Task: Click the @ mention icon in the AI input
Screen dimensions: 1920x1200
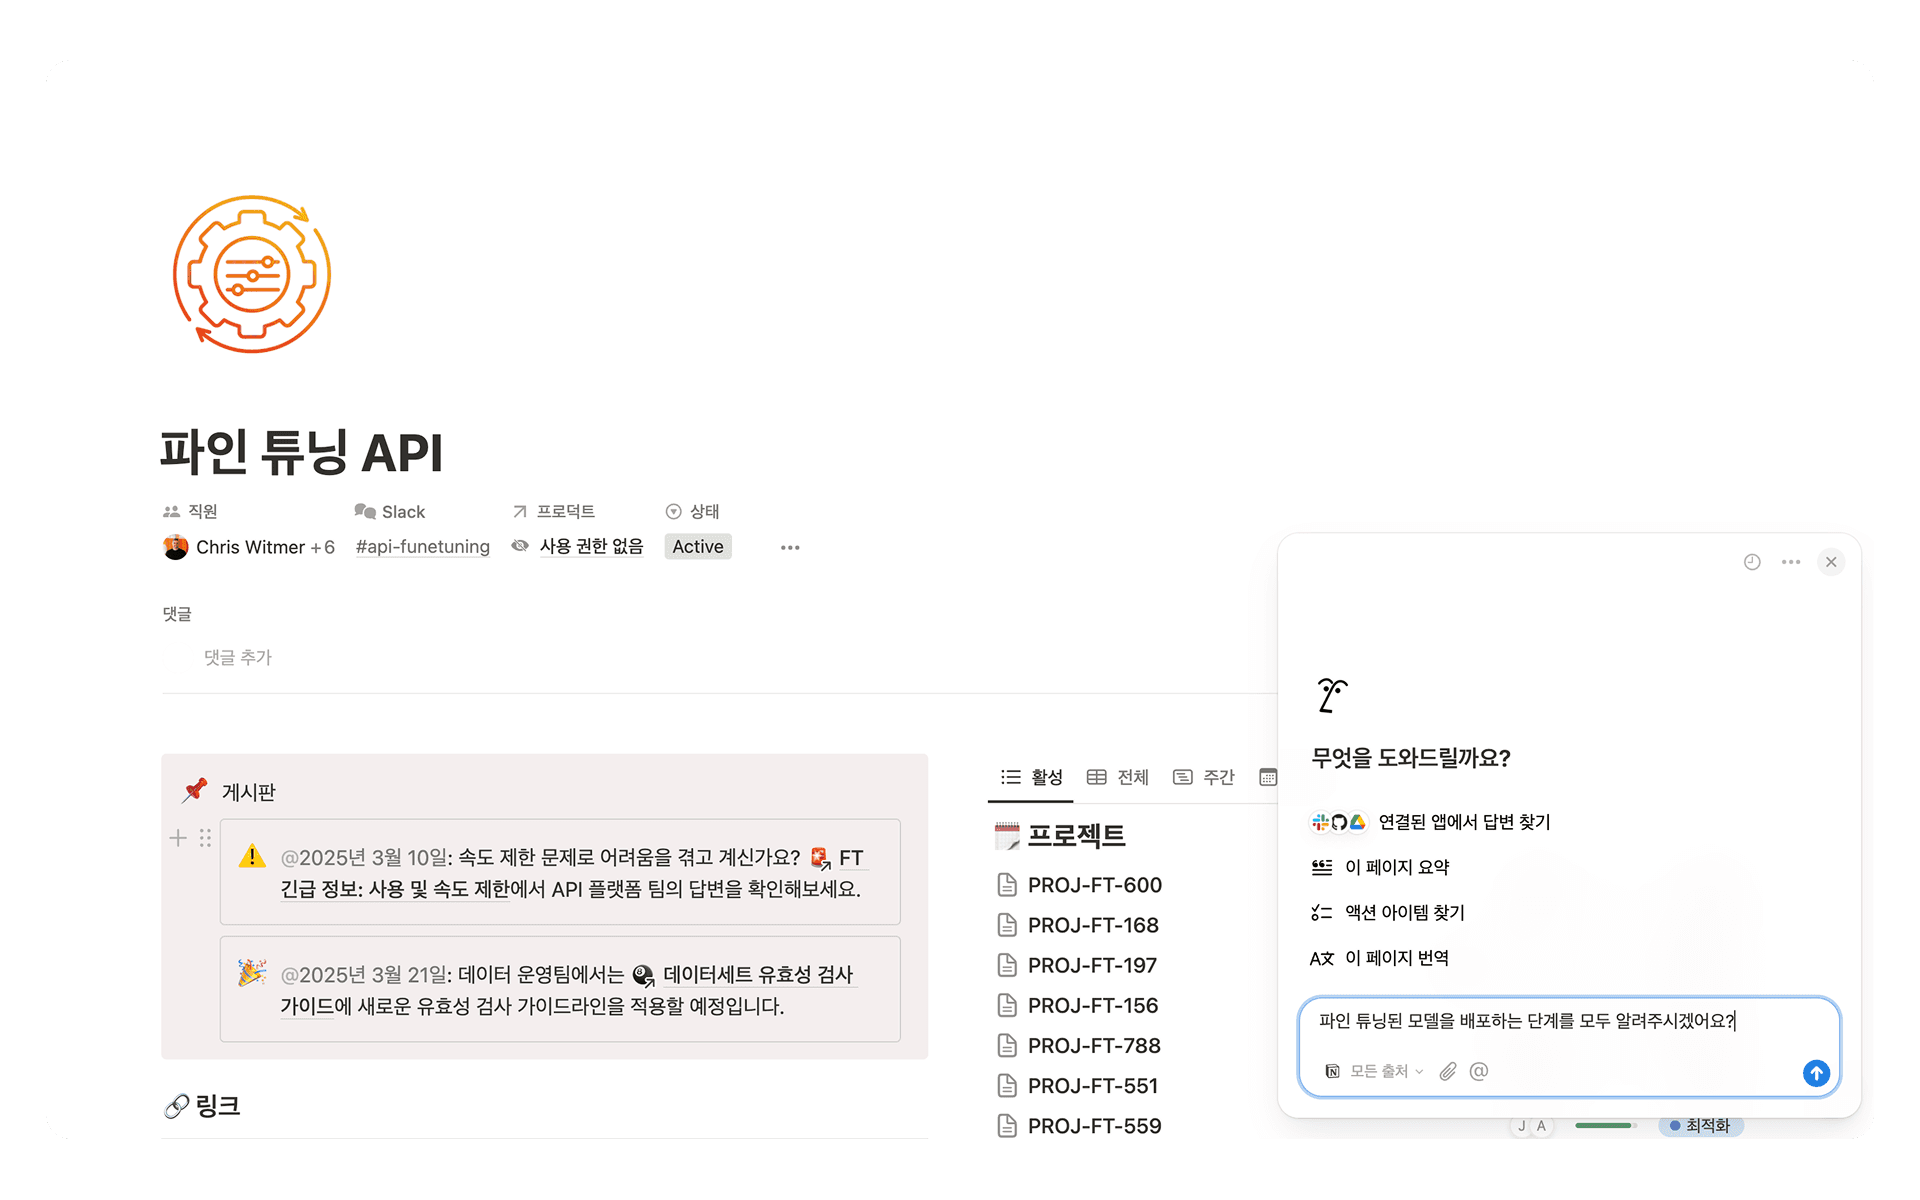Action: [x=1479, y=1072]
